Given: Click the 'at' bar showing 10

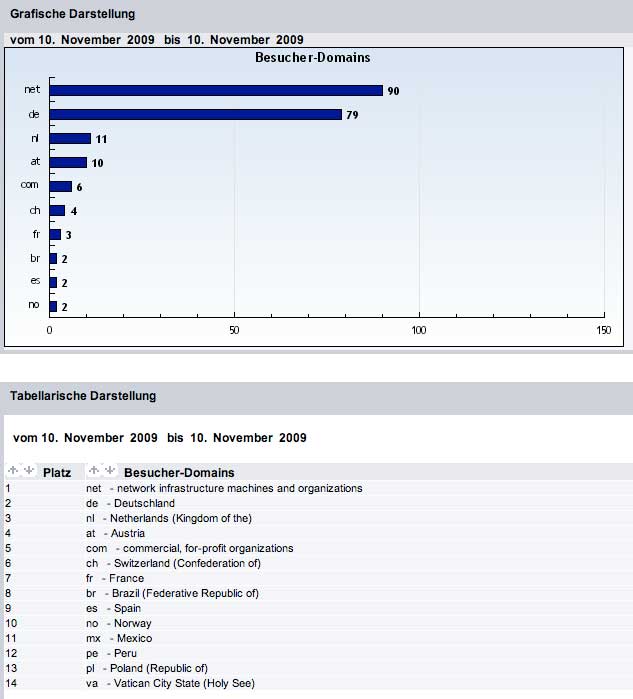Looking at the screenshot, I should tap(68, 162).
